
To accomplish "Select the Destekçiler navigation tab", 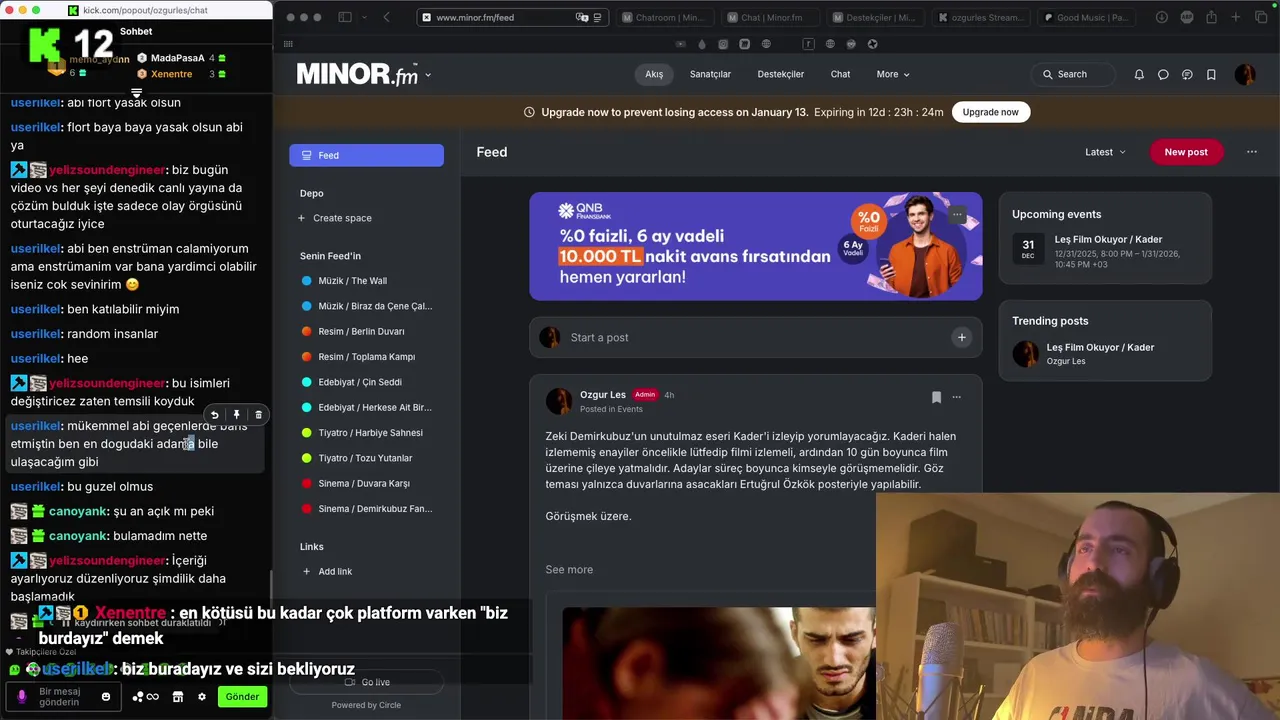I will pos(781,74).
